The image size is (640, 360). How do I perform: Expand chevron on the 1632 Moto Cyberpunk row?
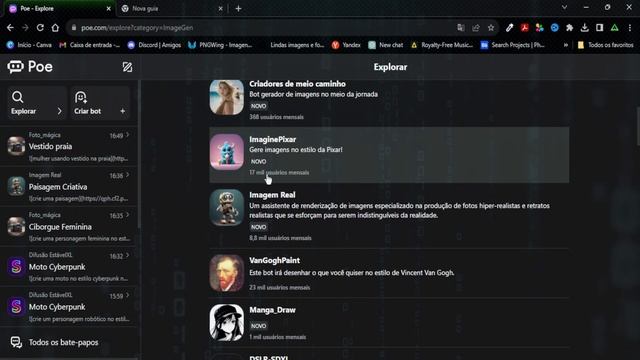click(128, 255)
